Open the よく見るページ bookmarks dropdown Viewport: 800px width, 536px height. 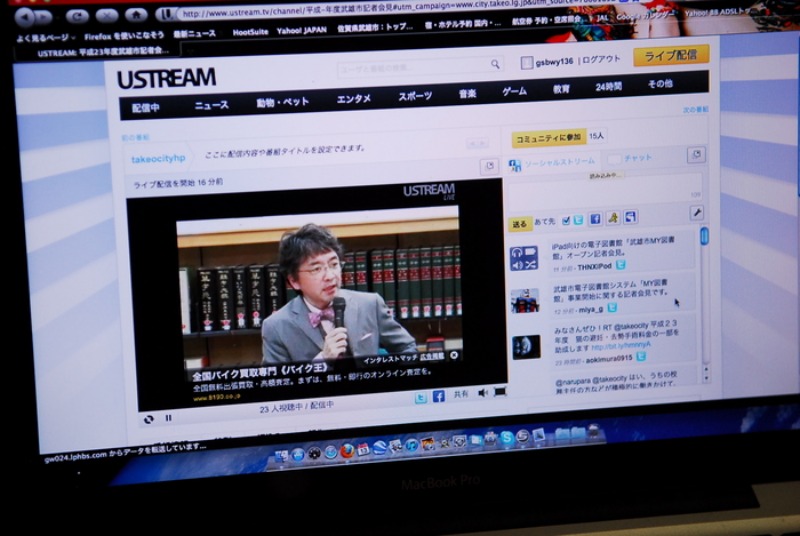coord(46,38)
